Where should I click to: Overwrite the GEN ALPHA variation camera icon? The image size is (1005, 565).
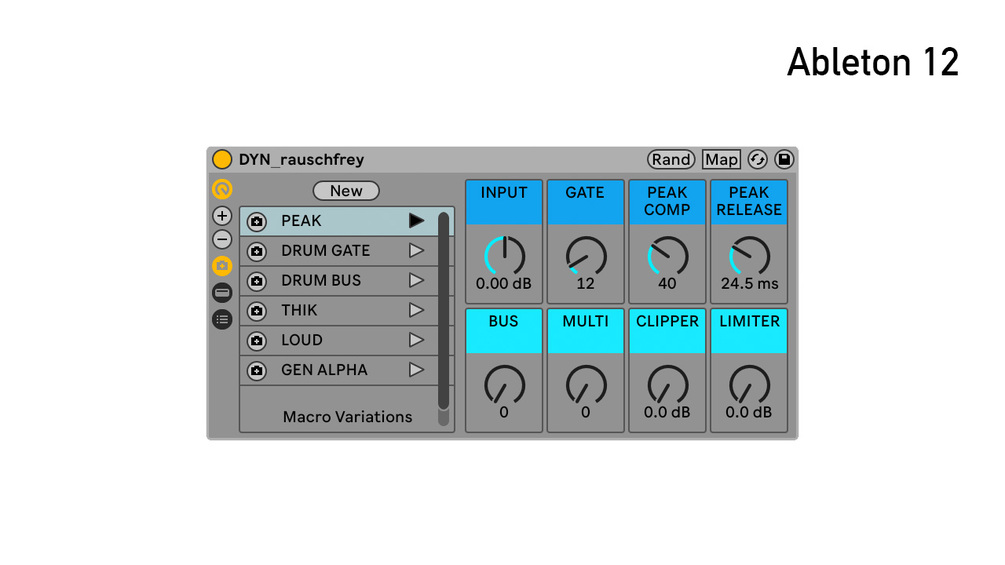pyautogui.click(x=256, y=370)
